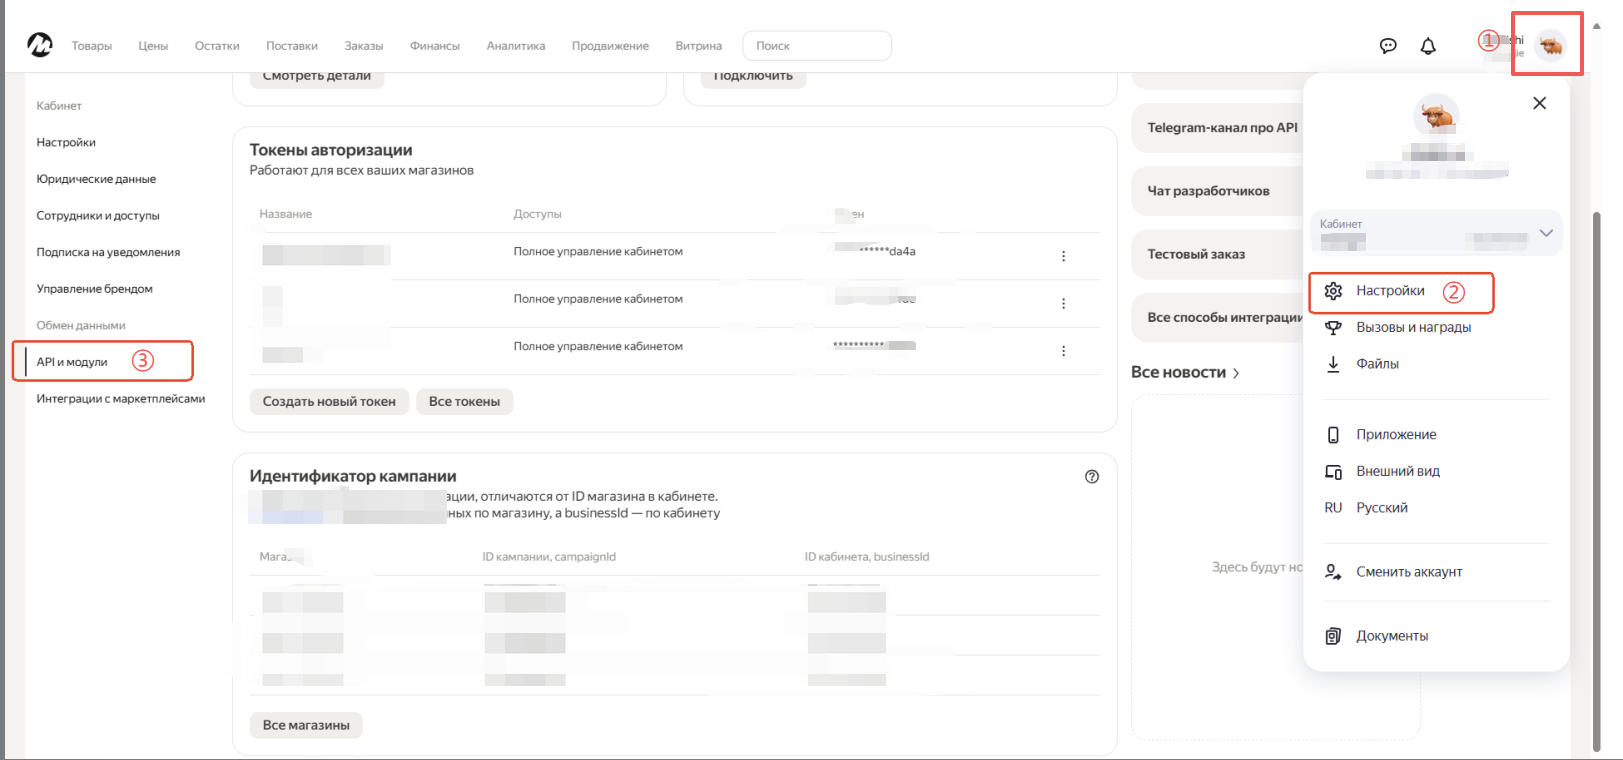Open three-dot menu for da4a token
The image size is (1623, 760).
pos(1063,256)
